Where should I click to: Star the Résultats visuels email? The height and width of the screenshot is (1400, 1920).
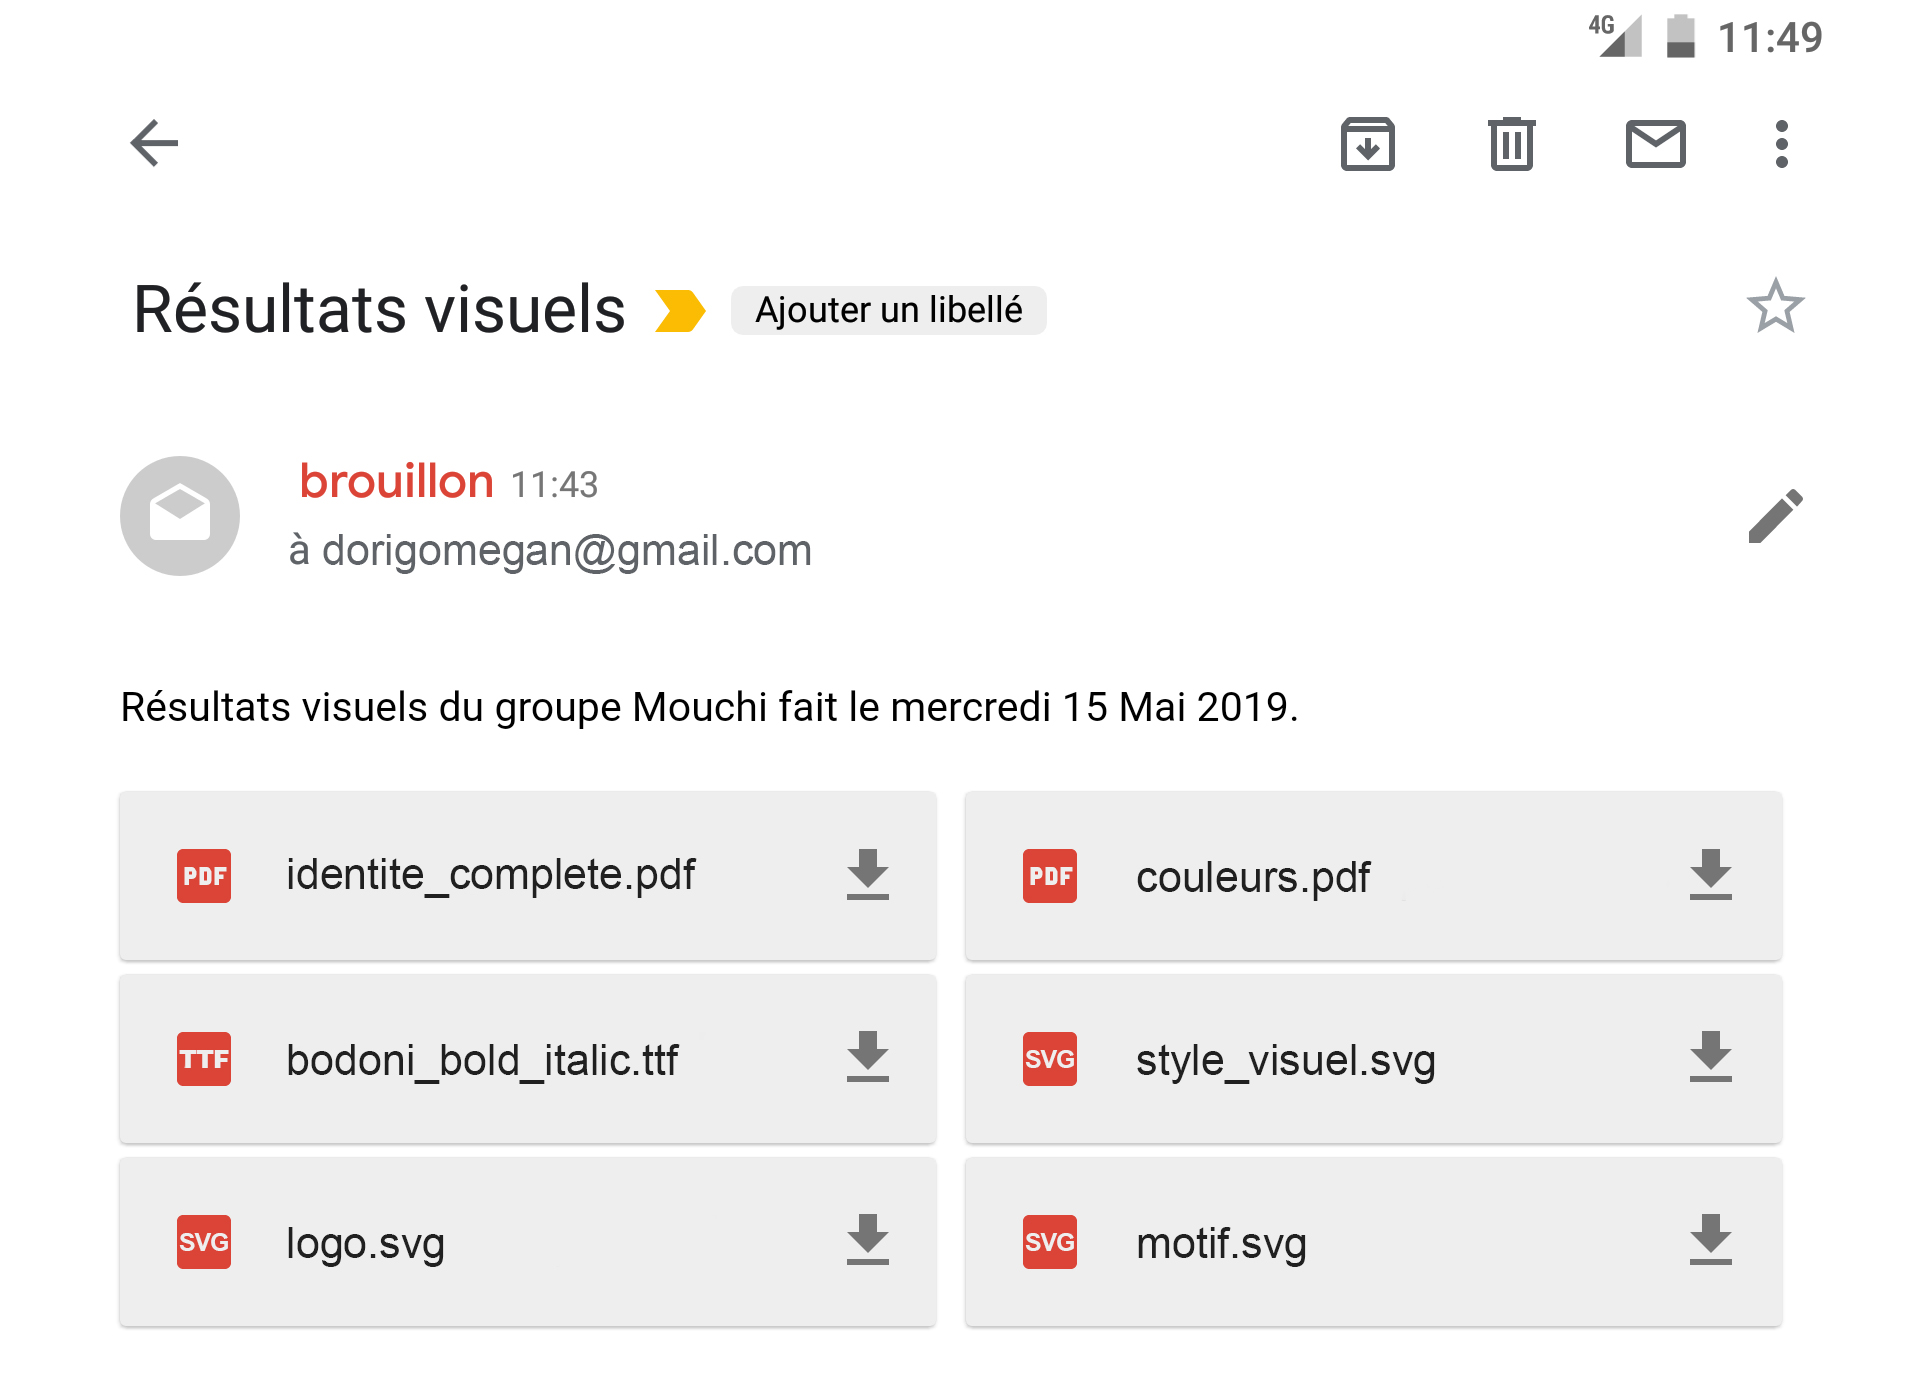(x=1775, y=307)
